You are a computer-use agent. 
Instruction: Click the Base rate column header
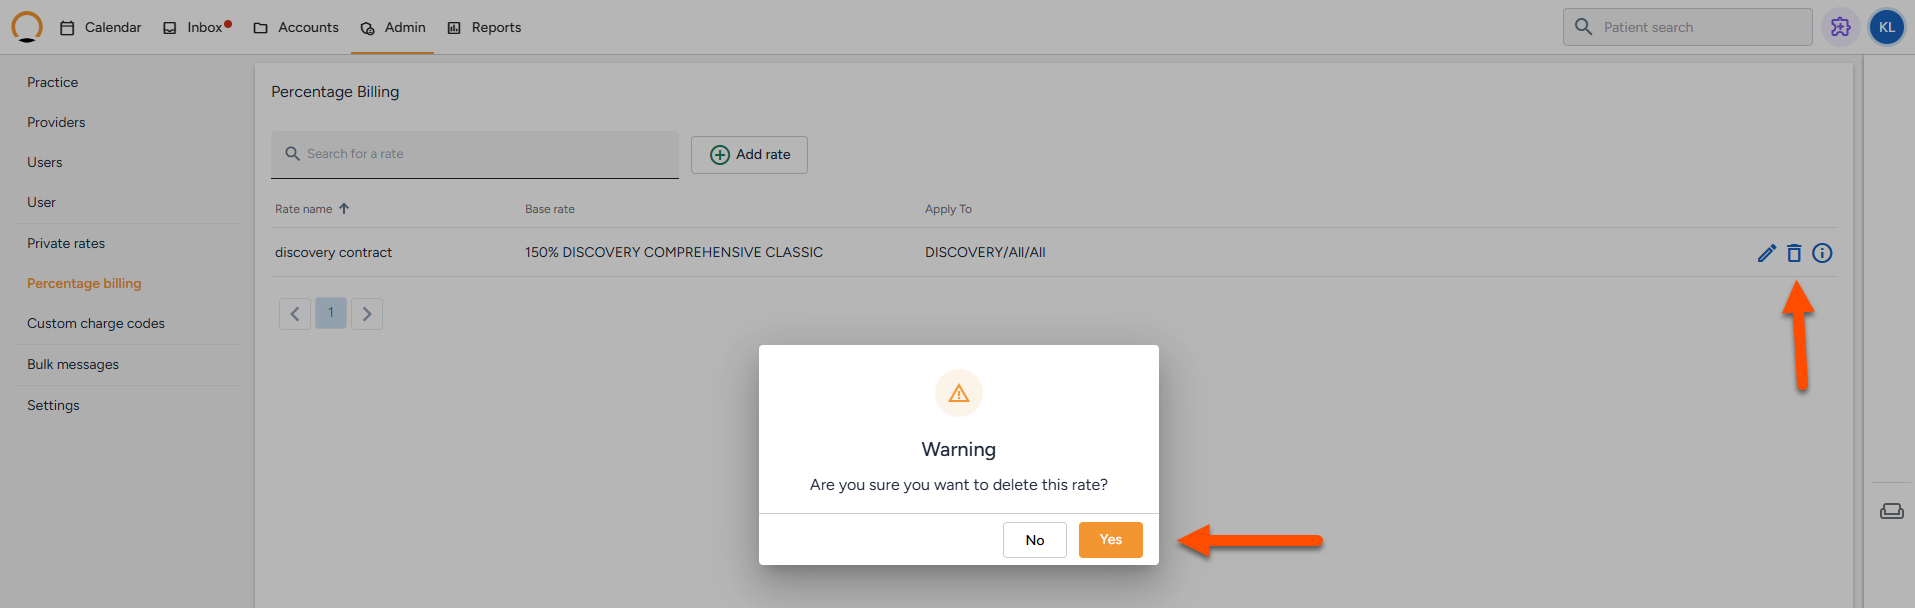pos(550,209)
